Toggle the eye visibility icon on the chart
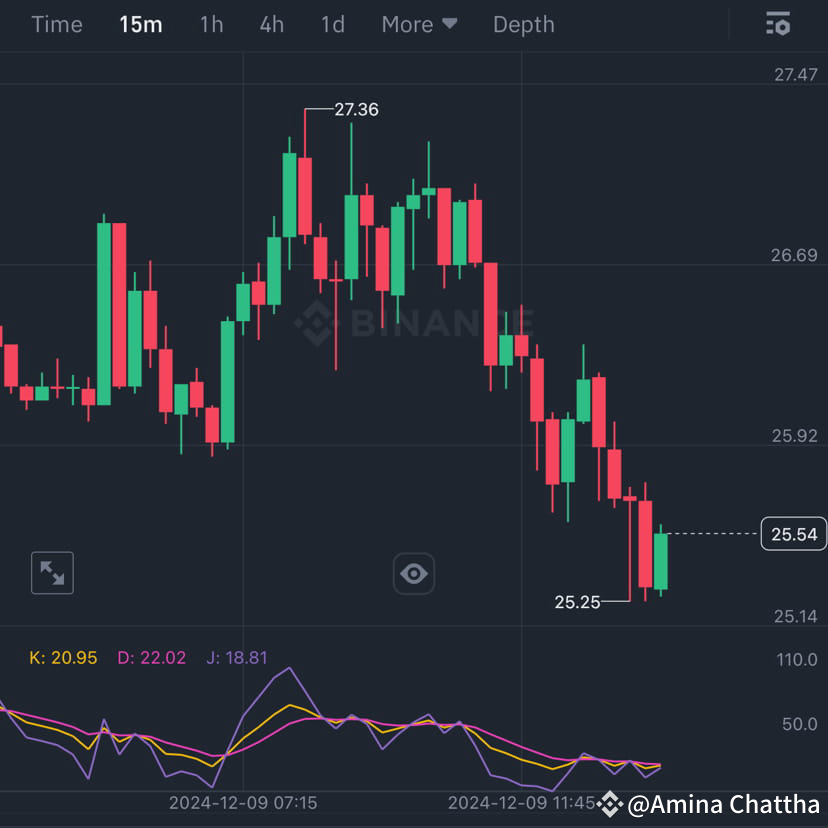 414,573
